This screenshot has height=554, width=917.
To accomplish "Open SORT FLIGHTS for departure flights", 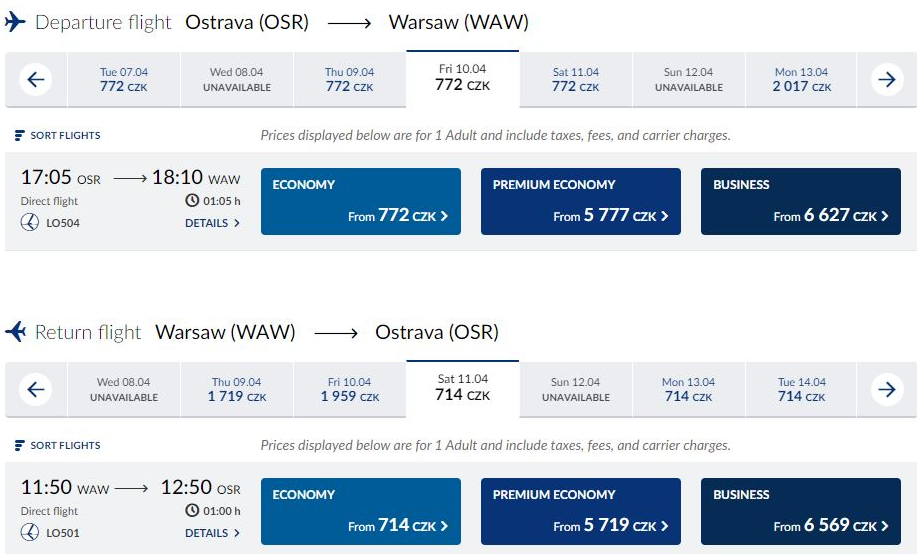I will [57, 136].
